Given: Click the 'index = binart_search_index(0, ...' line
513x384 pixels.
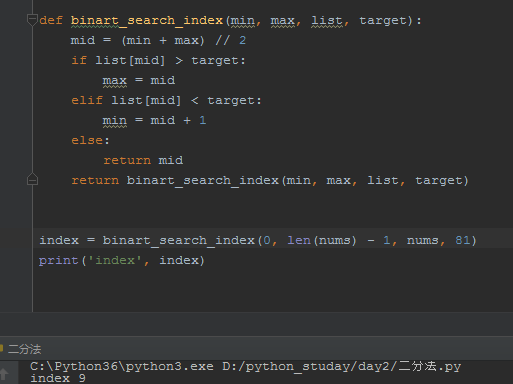Looking at the screenshot, I should (258, 241).
